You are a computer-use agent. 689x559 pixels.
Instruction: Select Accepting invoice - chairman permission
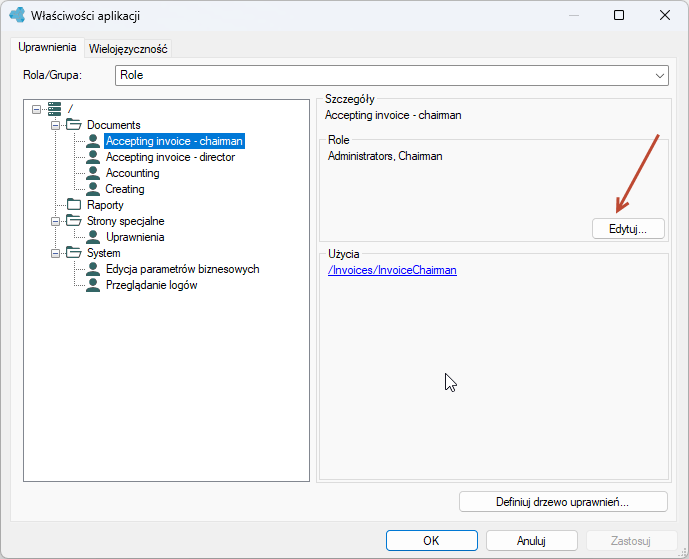pyautogui.click(x=174, y=141)
